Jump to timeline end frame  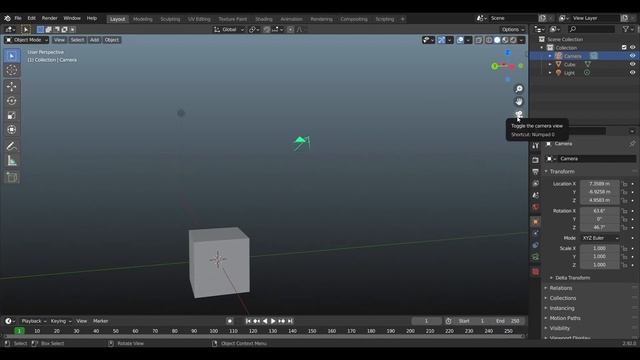(290, 321)
